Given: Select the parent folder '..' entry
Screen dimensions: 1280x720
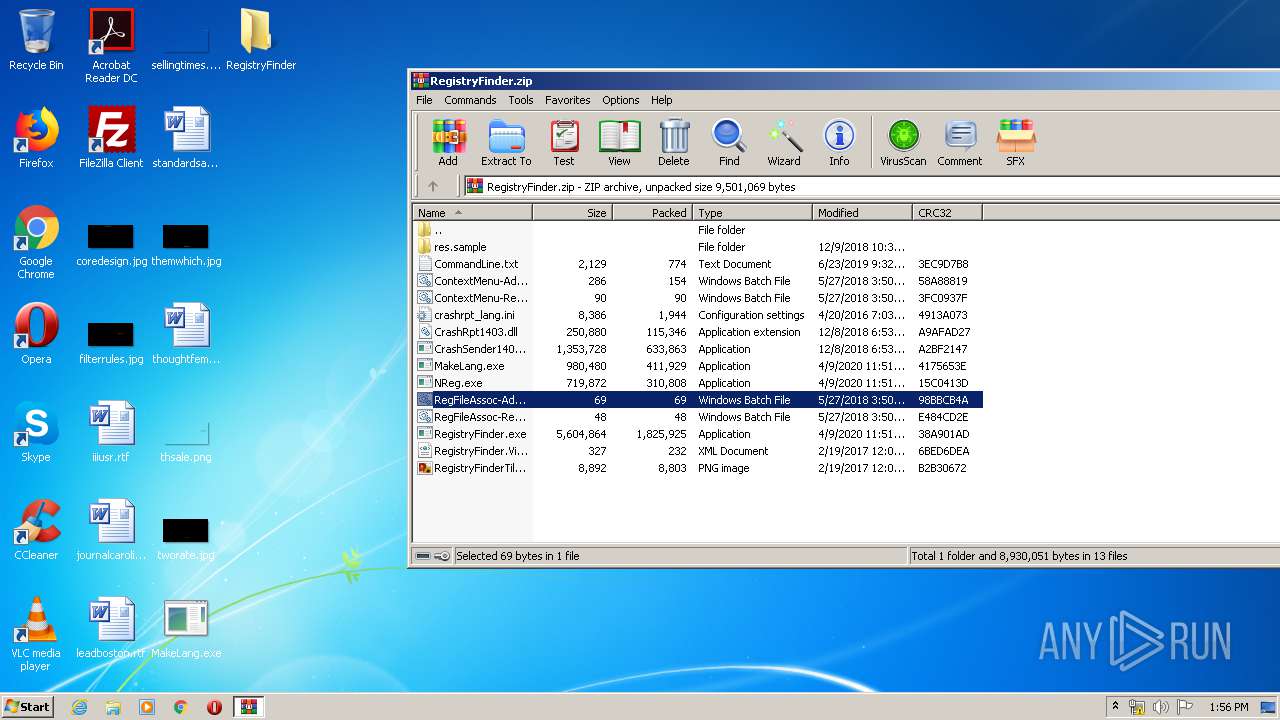Looking at the screenshot, I should pyautogui.click(x=698, y=230).
